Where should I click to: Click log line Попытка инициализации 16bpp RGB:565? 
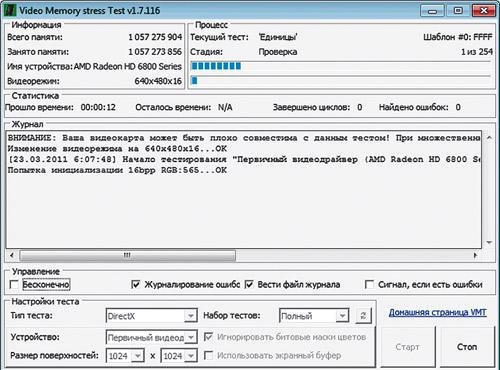[117, 170]
